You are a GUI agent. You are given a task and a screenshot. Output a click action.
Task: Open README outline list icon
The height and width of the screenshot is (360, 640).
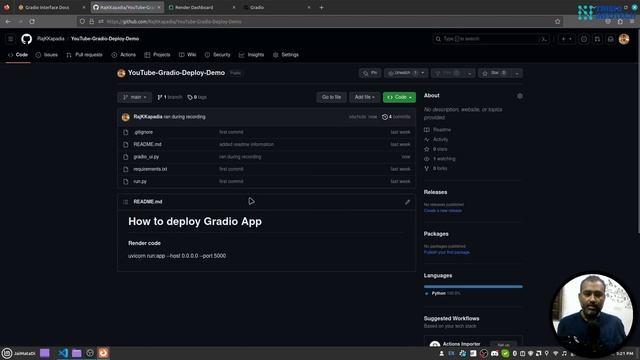(126, 202)
